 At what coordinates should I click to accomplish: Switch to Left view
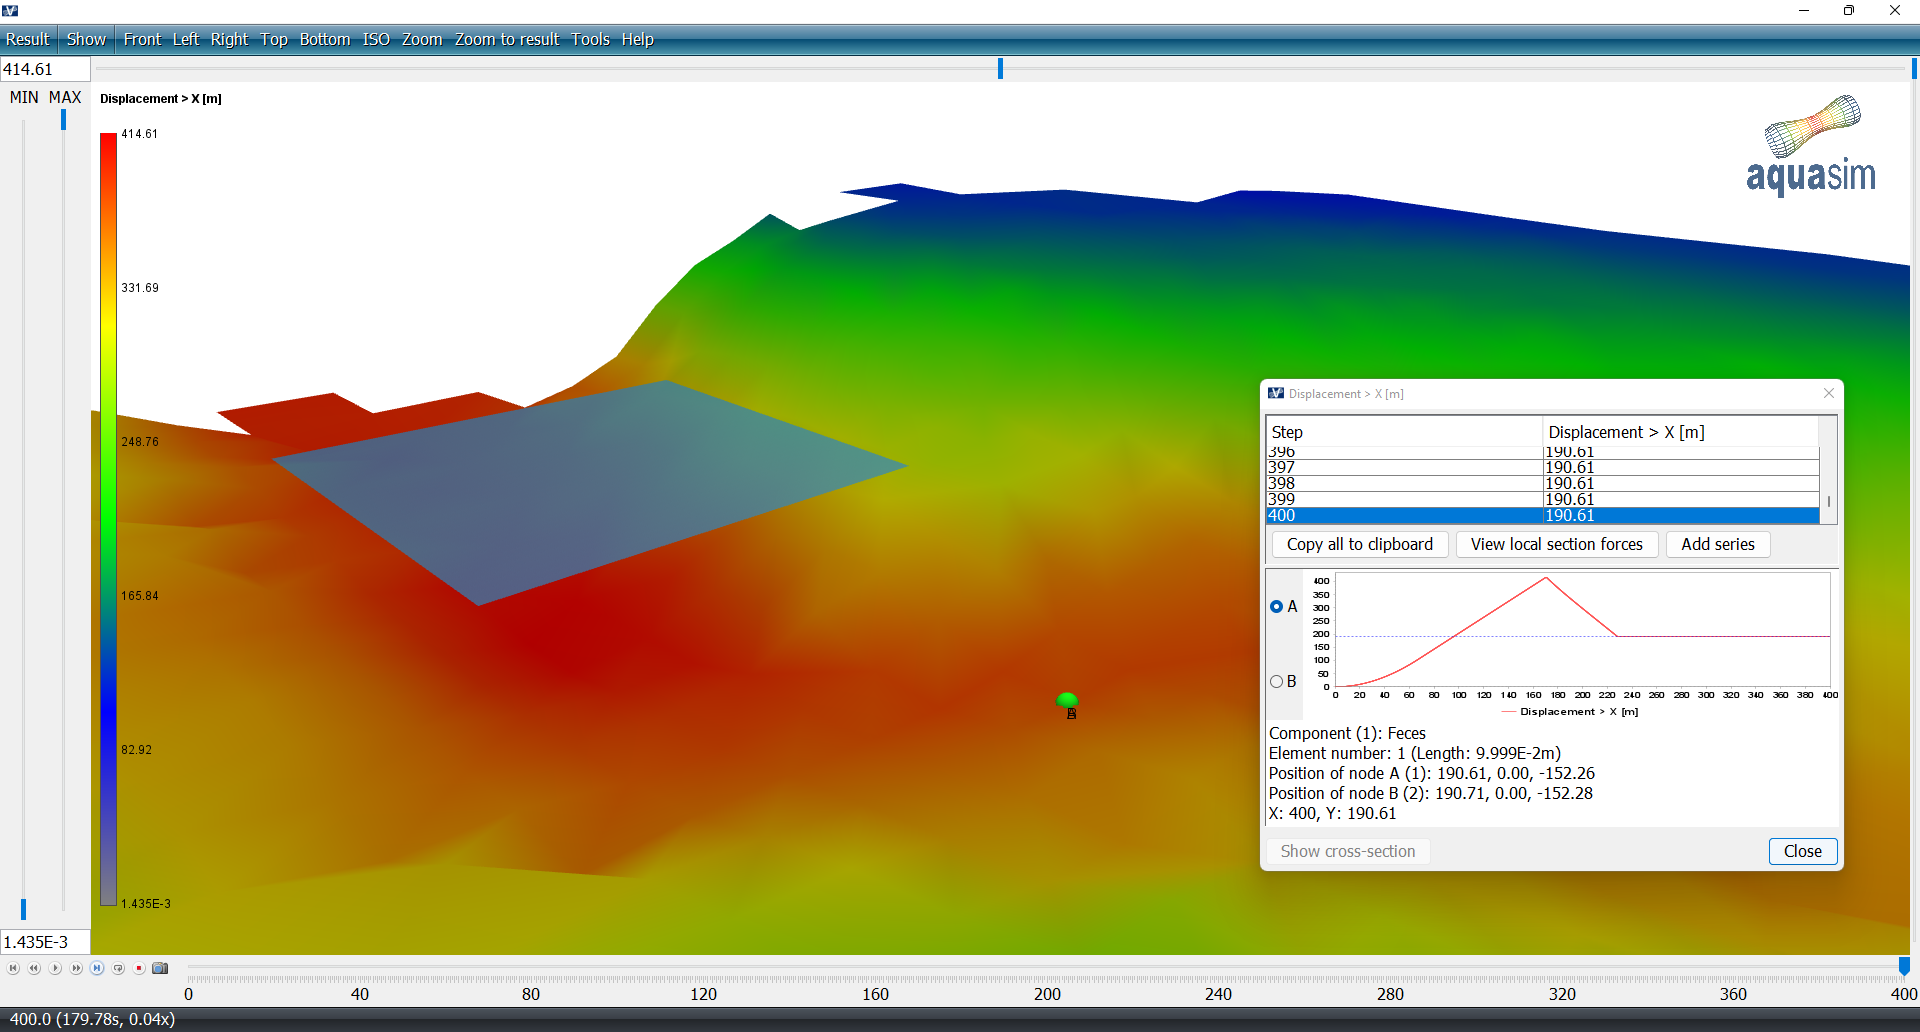(186, 39)
